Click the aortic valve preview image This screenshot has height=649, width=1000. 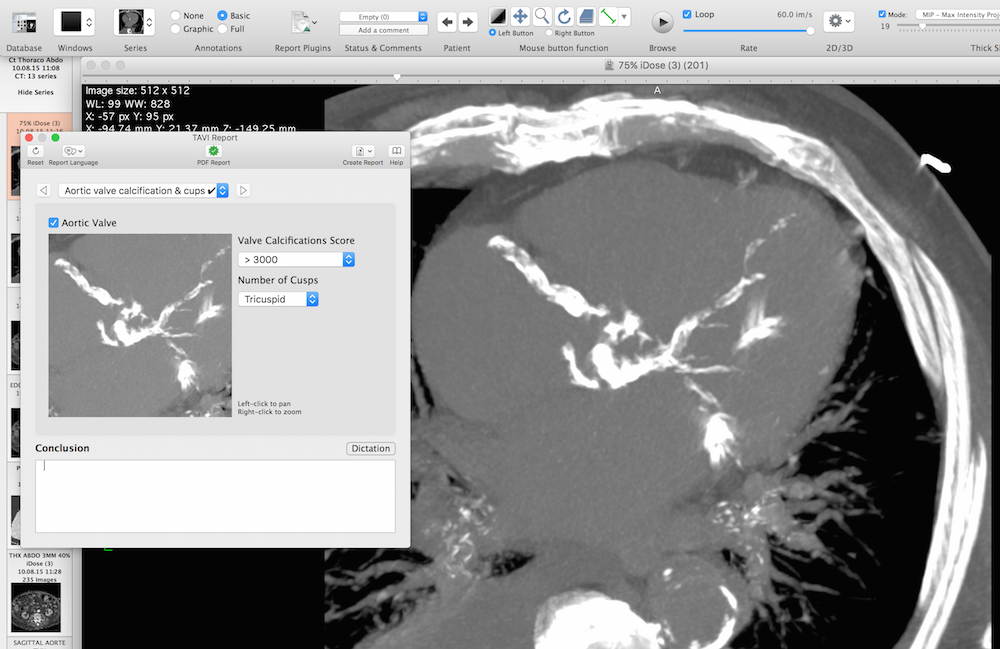[140, 325]
